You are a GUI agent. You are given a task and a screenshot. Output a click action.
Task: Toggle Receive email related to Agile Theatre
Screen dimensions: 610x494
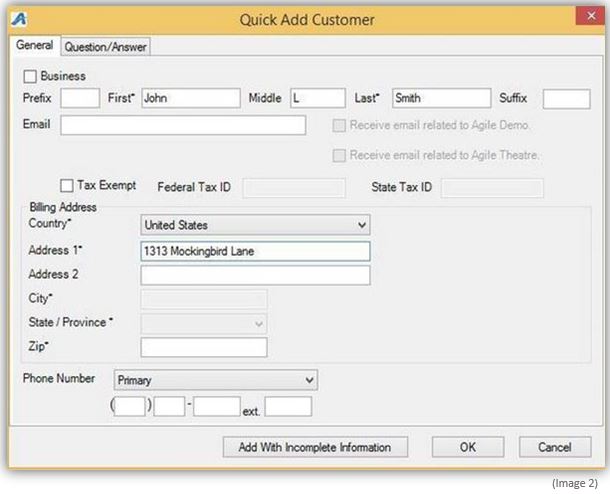[339, 156]
